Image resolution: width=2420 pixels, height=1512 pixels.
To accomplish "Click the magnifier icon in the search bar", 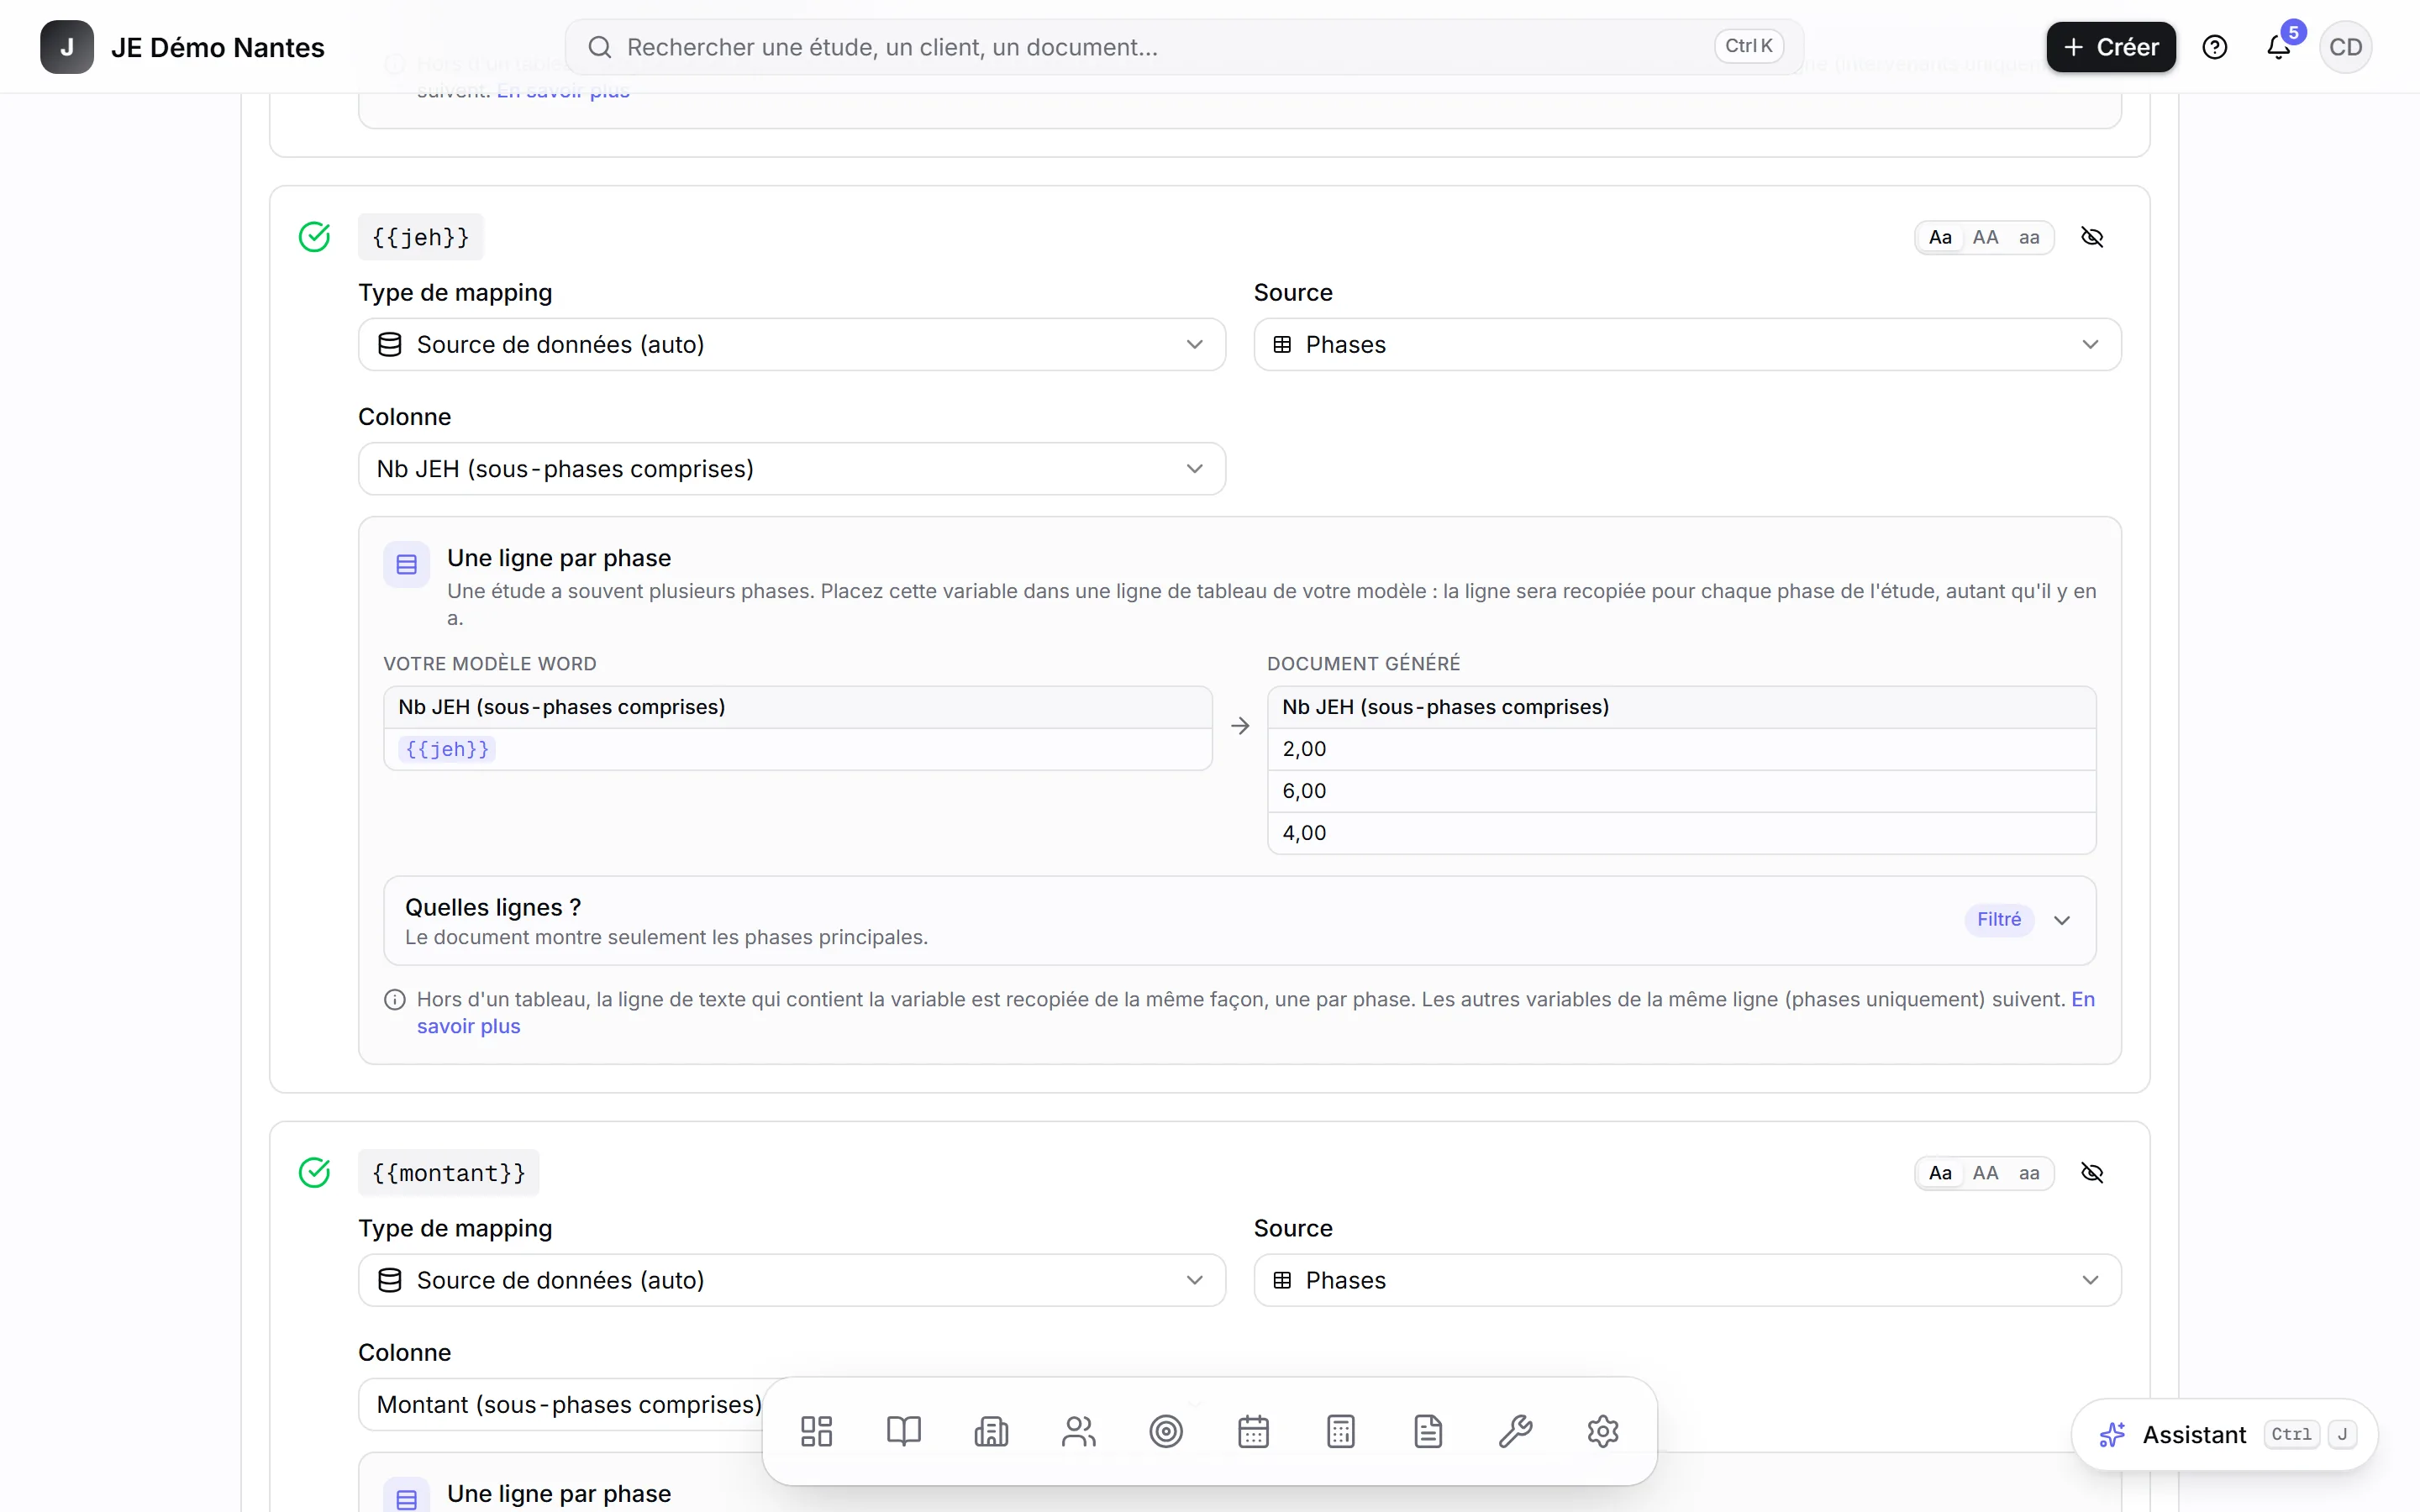I will click(600, 47).
